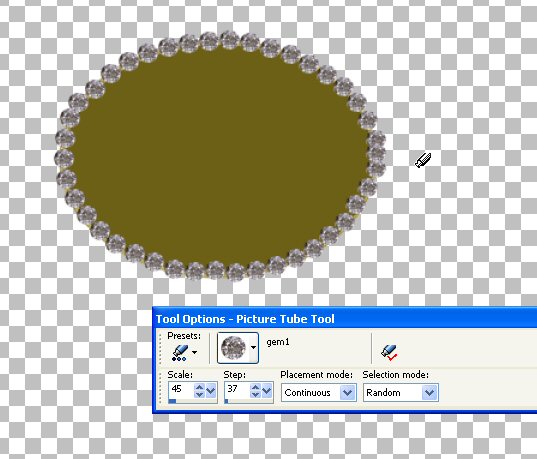Increase Scale with the up spinner arrow

click(199, 387)
